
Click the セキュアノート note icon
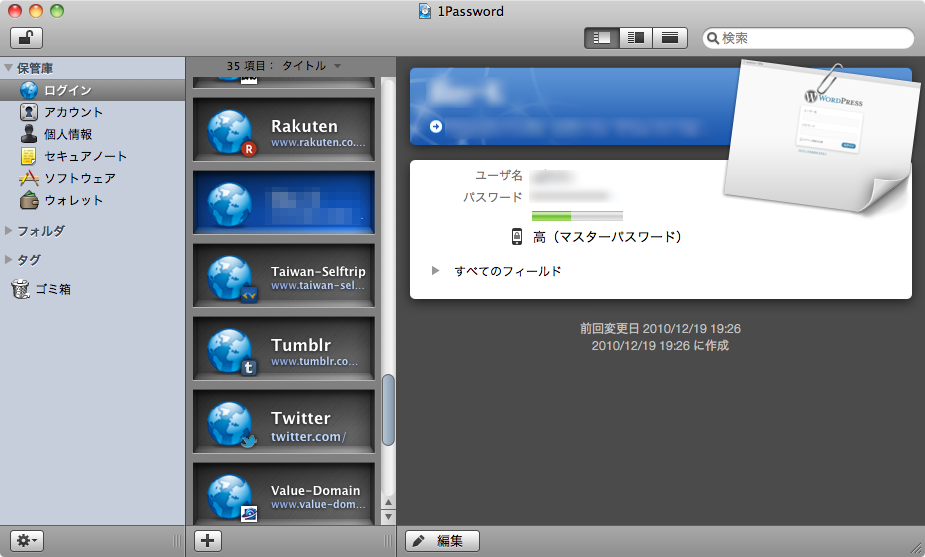tap(28, 156)
